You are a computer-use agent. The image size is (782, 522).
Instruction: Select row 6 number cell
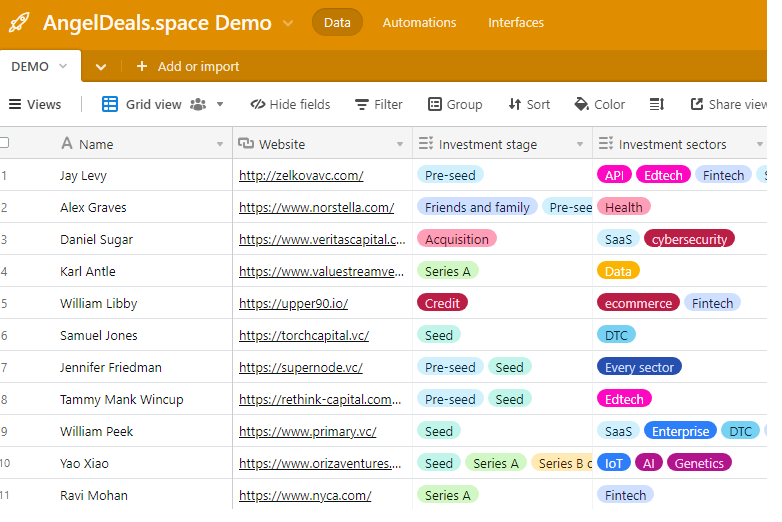click(4, 336)
